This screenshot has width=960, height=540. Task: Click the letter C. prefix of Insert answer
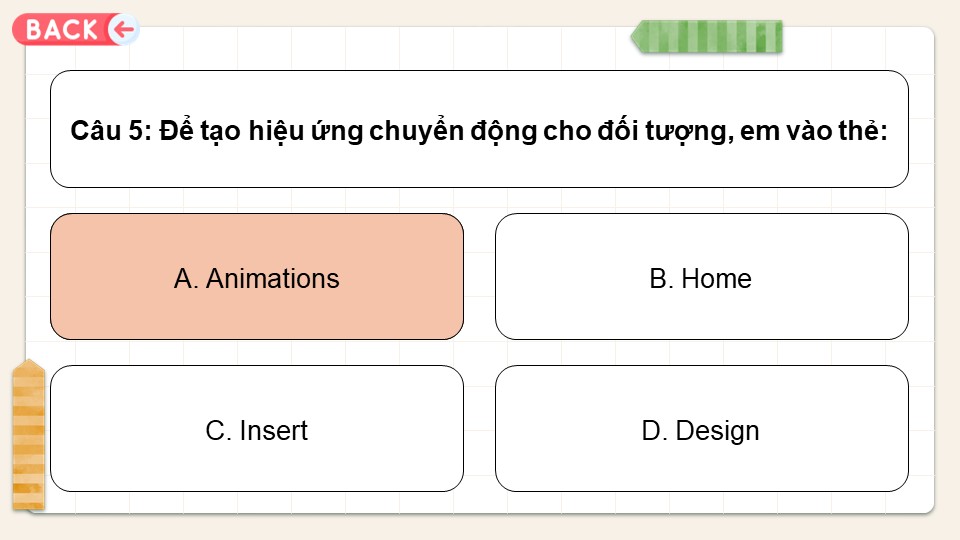pyautogui.click(x=219, y=430)
